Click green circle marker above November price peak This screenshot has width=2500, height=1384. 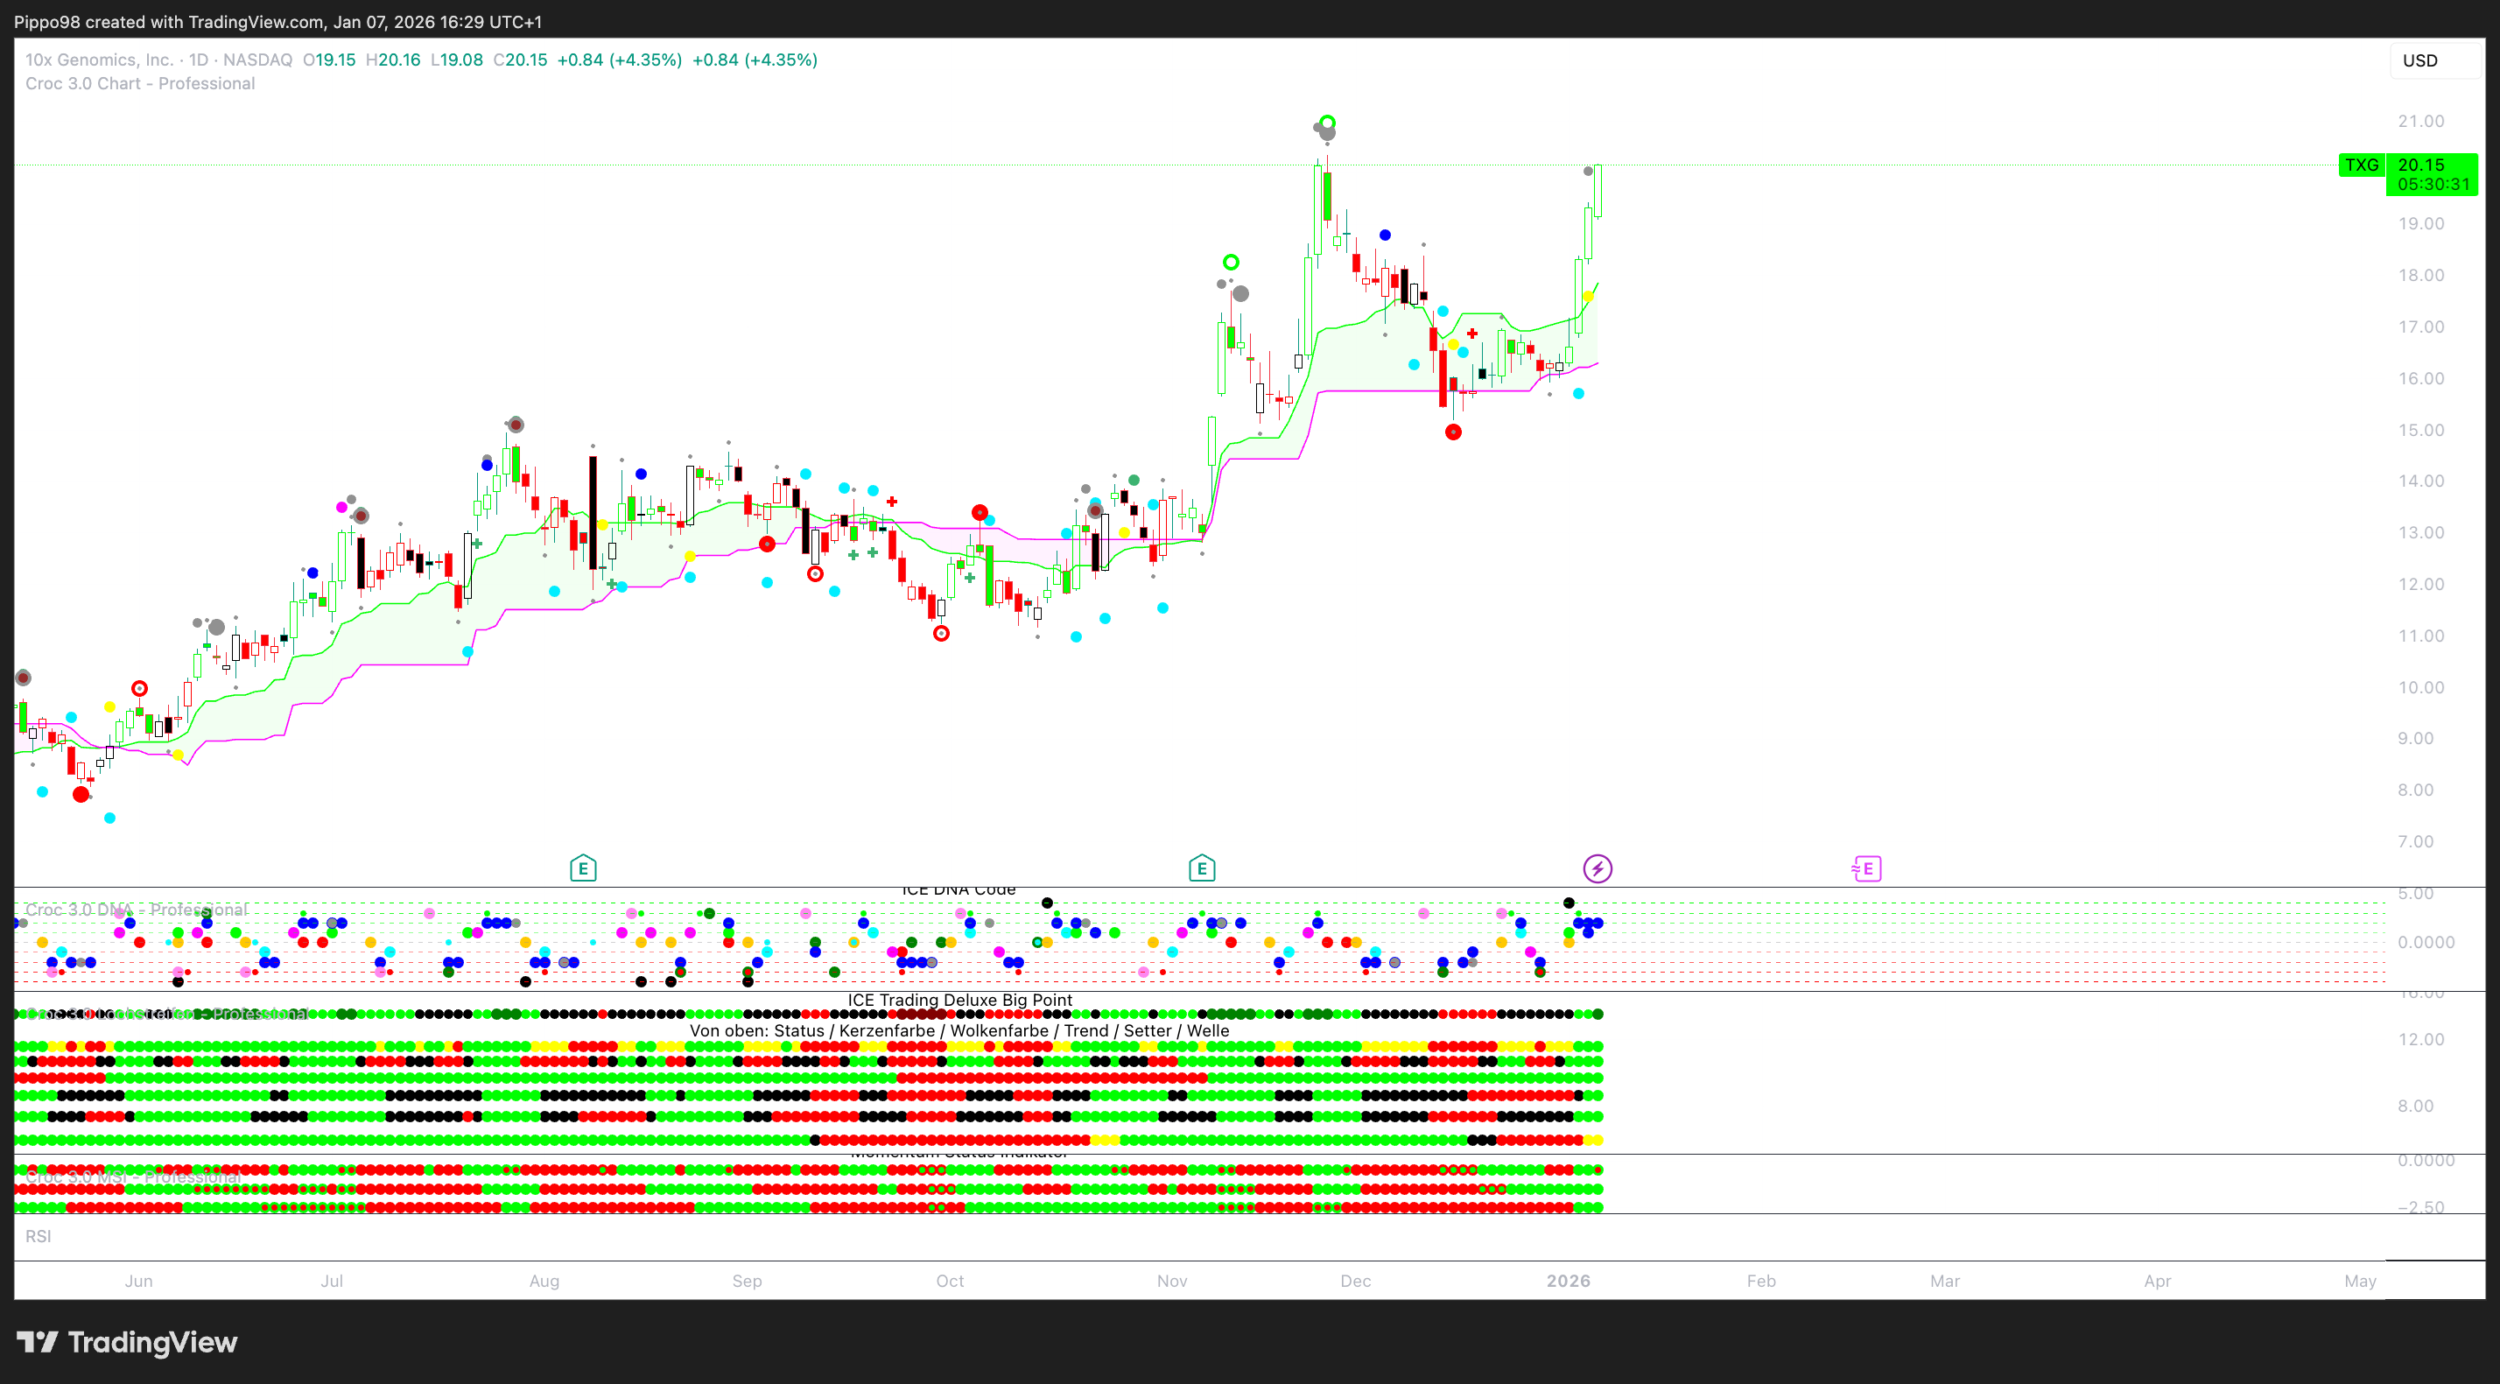pos(1327,123)
